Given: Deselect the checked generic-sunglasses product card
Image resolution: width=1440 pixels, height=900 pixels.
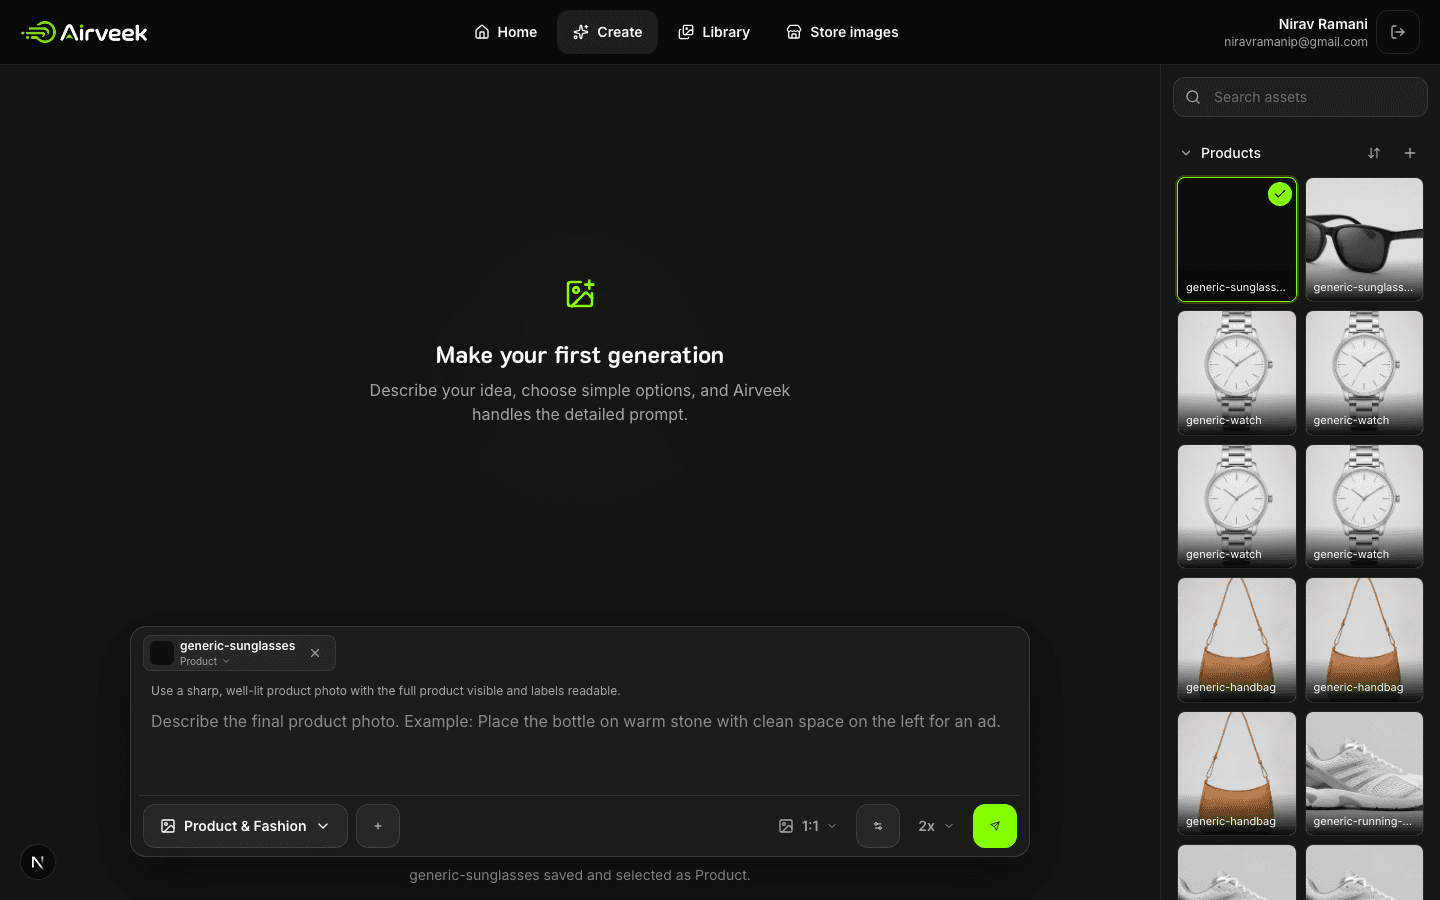Looking at the screenshot, I should pyautogui.click(x=1237, y=239).
